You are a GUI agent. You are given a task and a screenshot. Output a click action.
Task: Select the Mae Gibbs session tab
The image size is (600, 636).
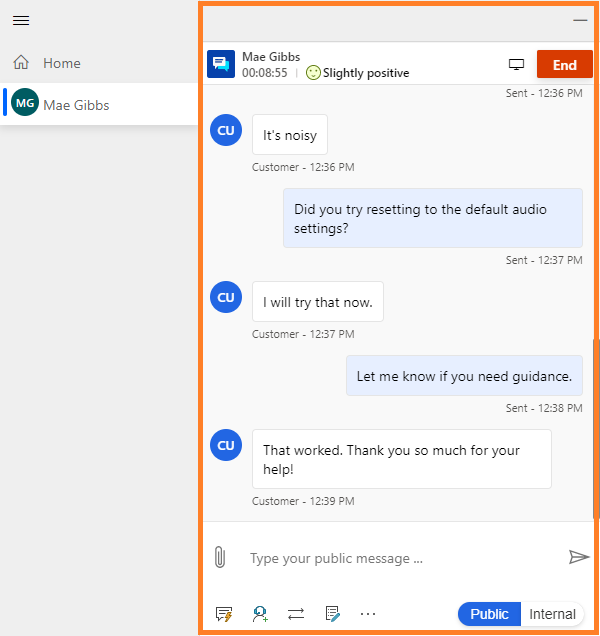click(x=99, y=104)
